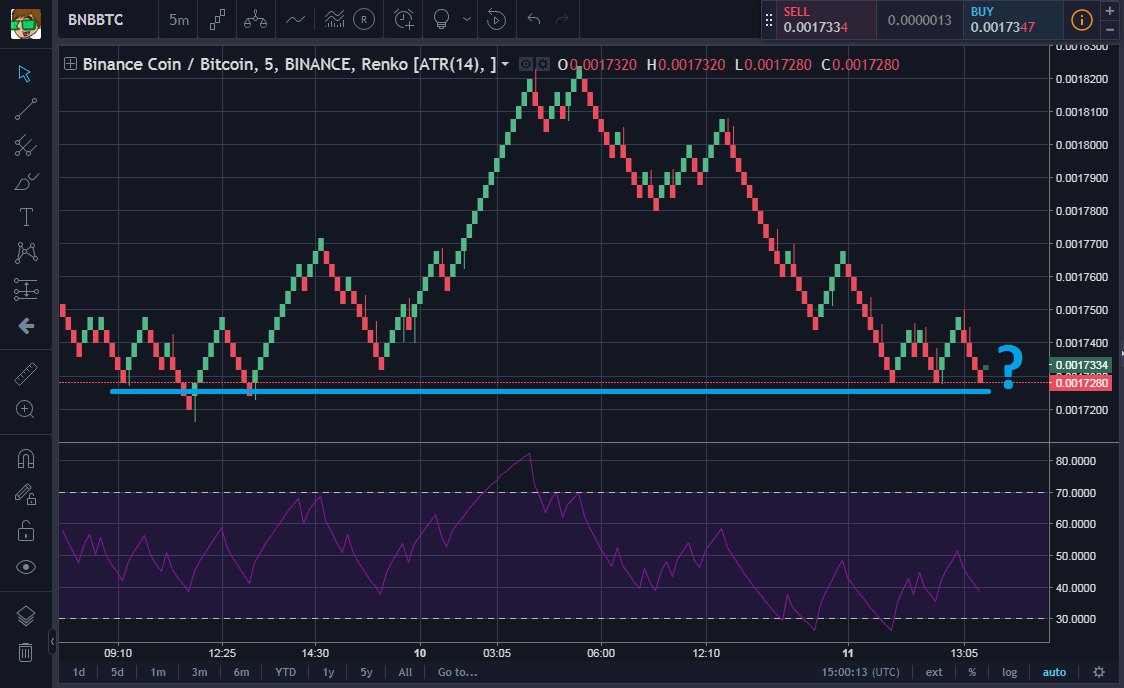
Task: Toggle the 'auto' price scale
Action: 1054,672
